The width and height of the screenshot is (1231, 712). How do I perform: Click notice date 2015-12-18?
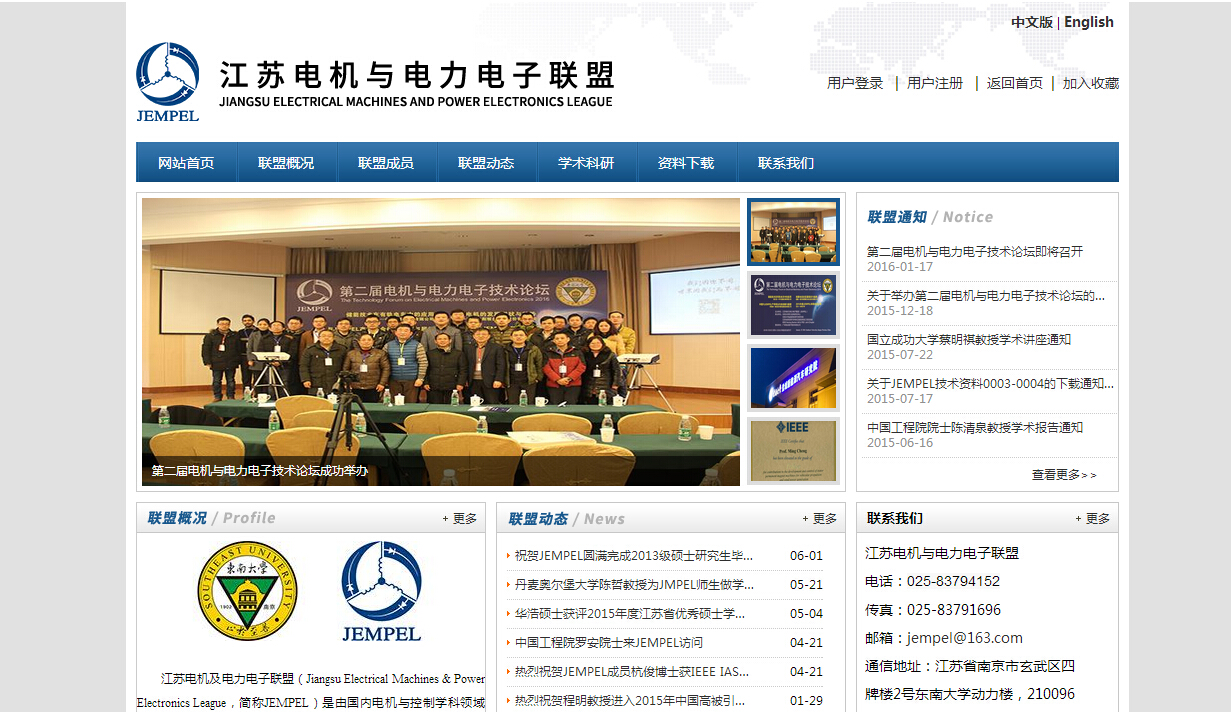900,311
